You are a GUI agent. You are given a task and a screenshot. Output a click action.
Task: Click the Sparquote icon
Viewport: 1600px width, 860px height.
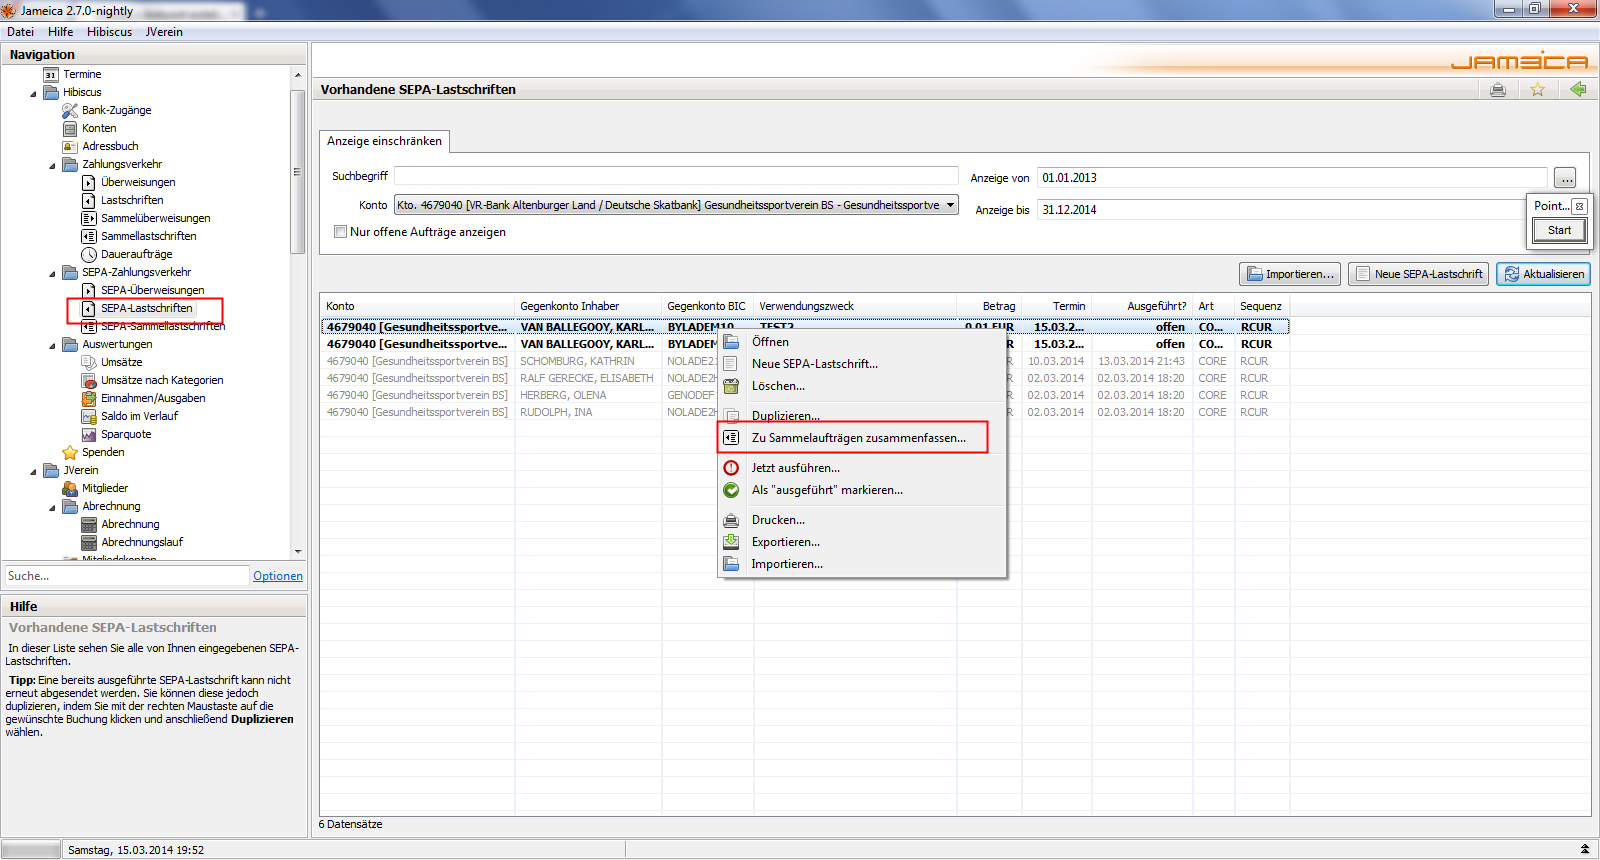click(x=89, y=434)
